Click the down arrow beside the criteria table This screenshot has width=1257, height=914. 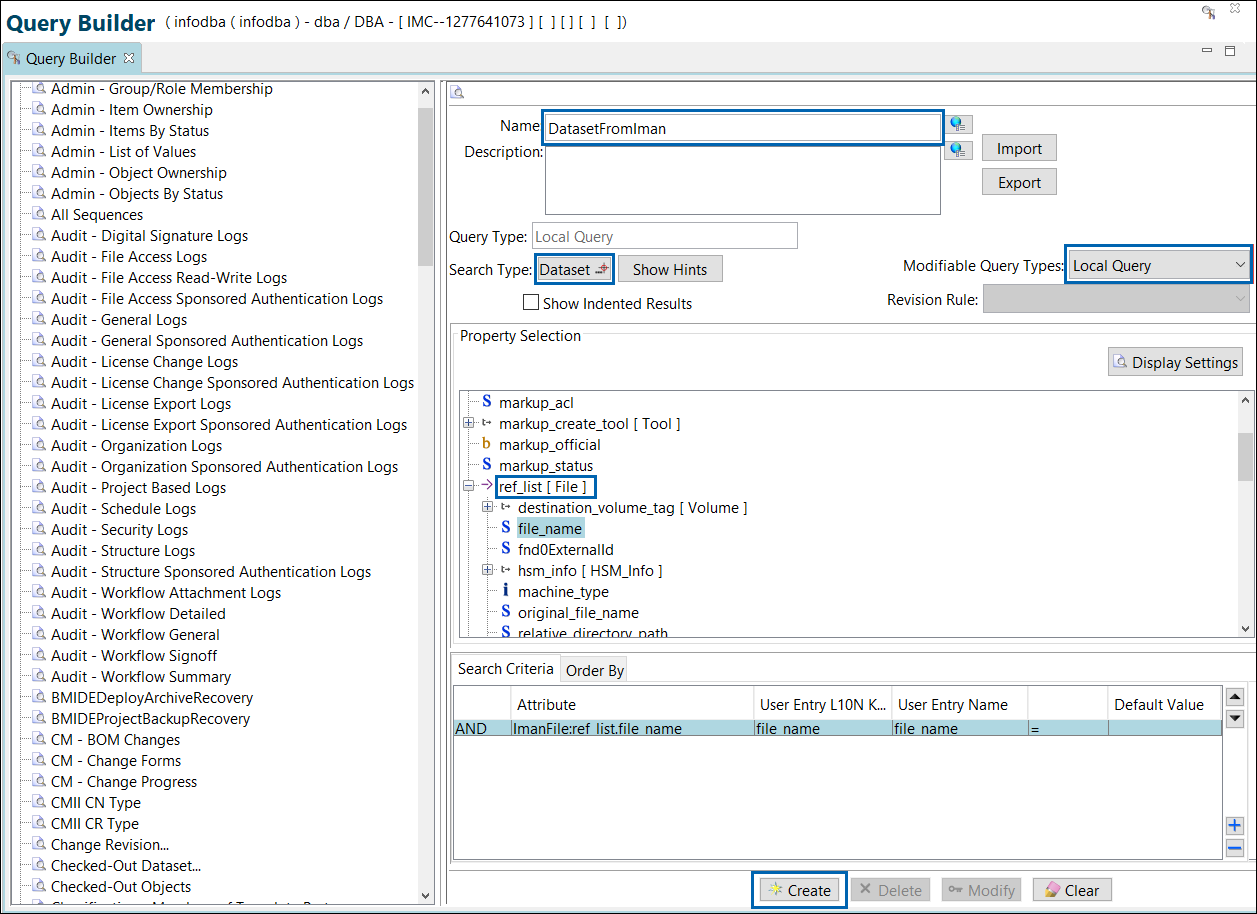1235,718
